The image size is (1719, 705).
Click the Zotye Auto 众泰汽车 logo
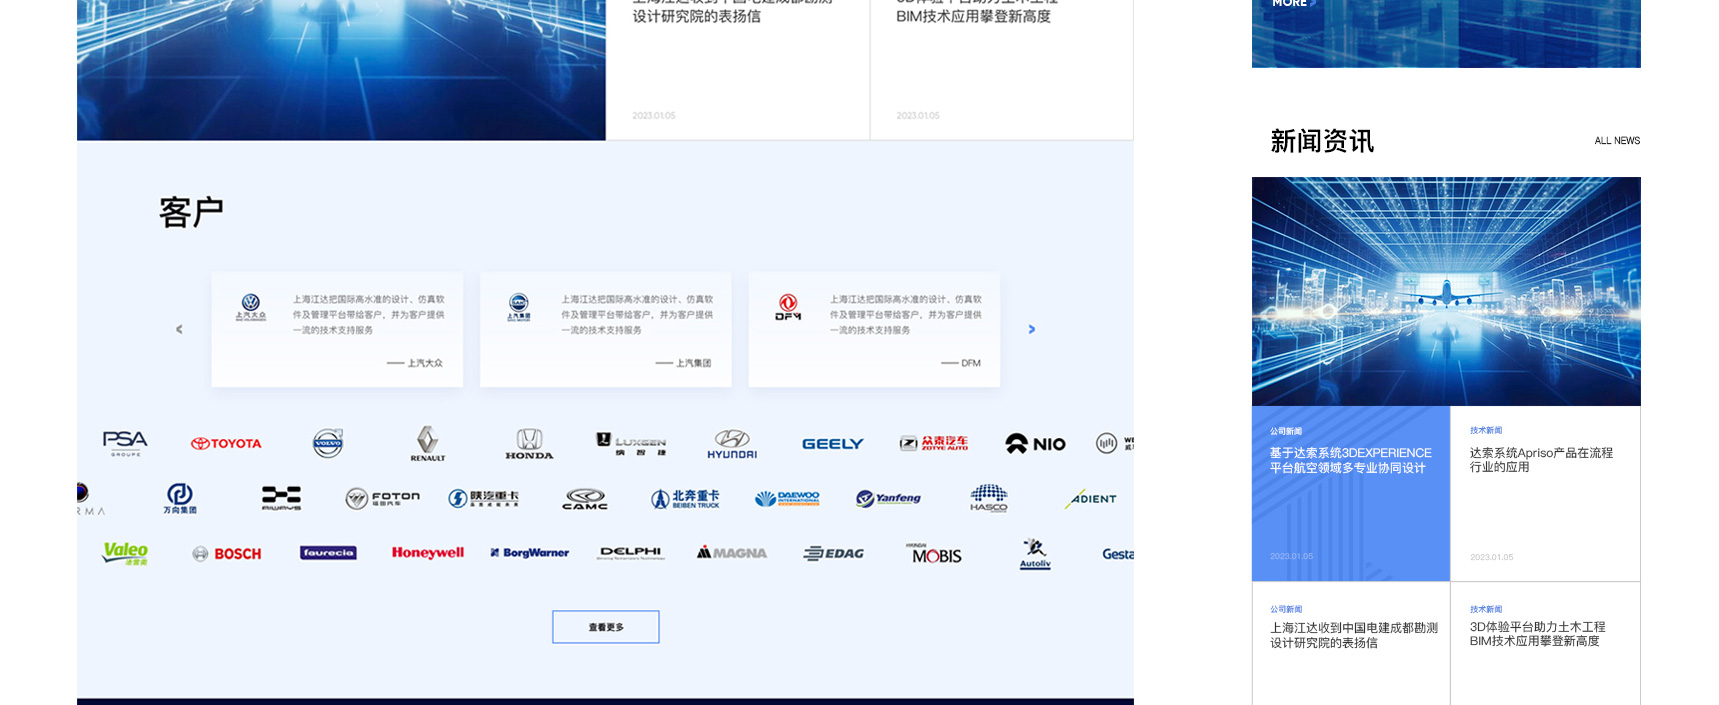point(933,443)
